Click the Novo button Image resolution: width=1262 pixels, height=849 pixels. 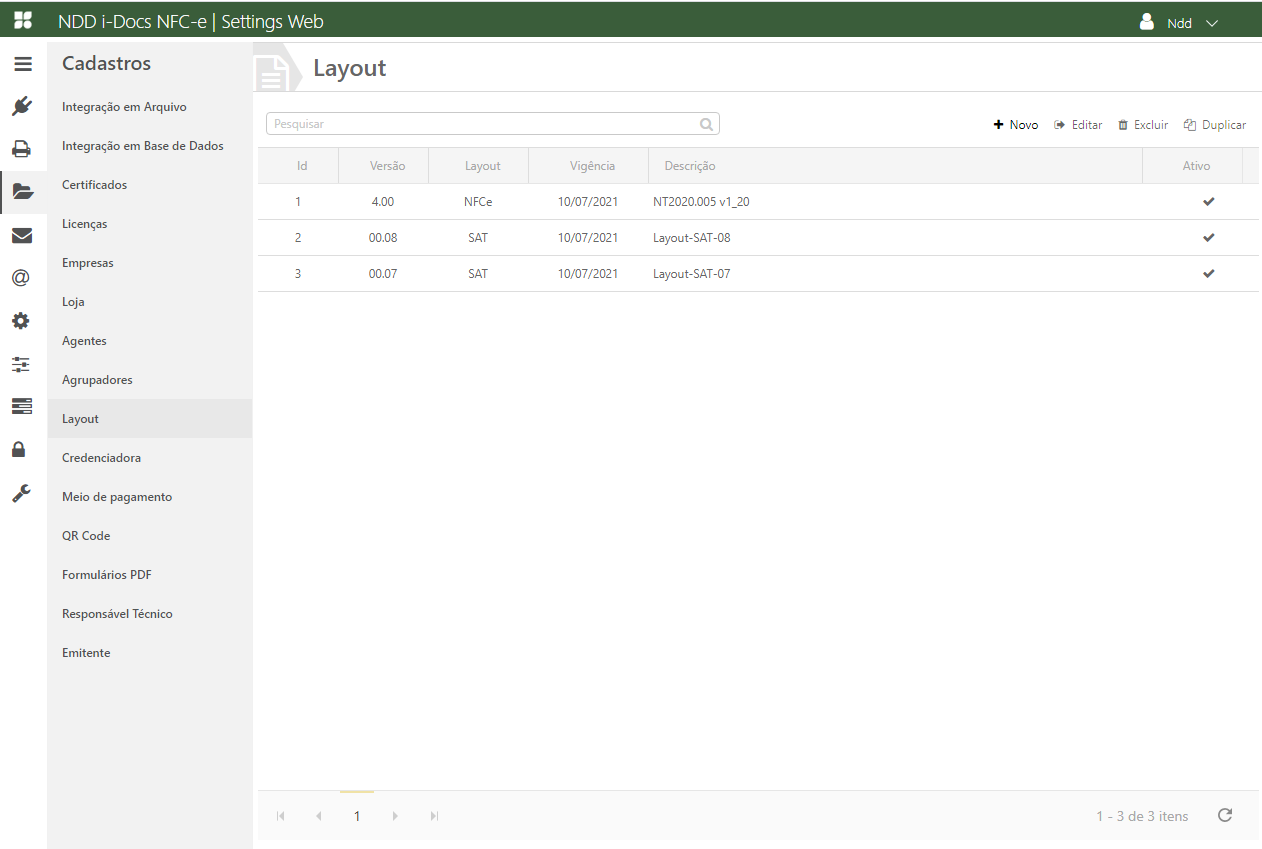[1016, 125]
